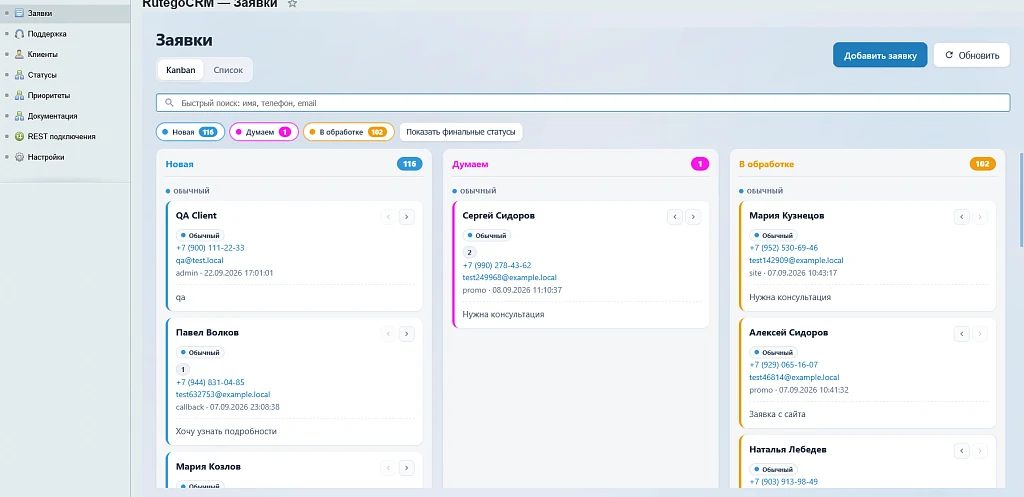Open the Документация sidebar icon

click(x=19, y=116)
